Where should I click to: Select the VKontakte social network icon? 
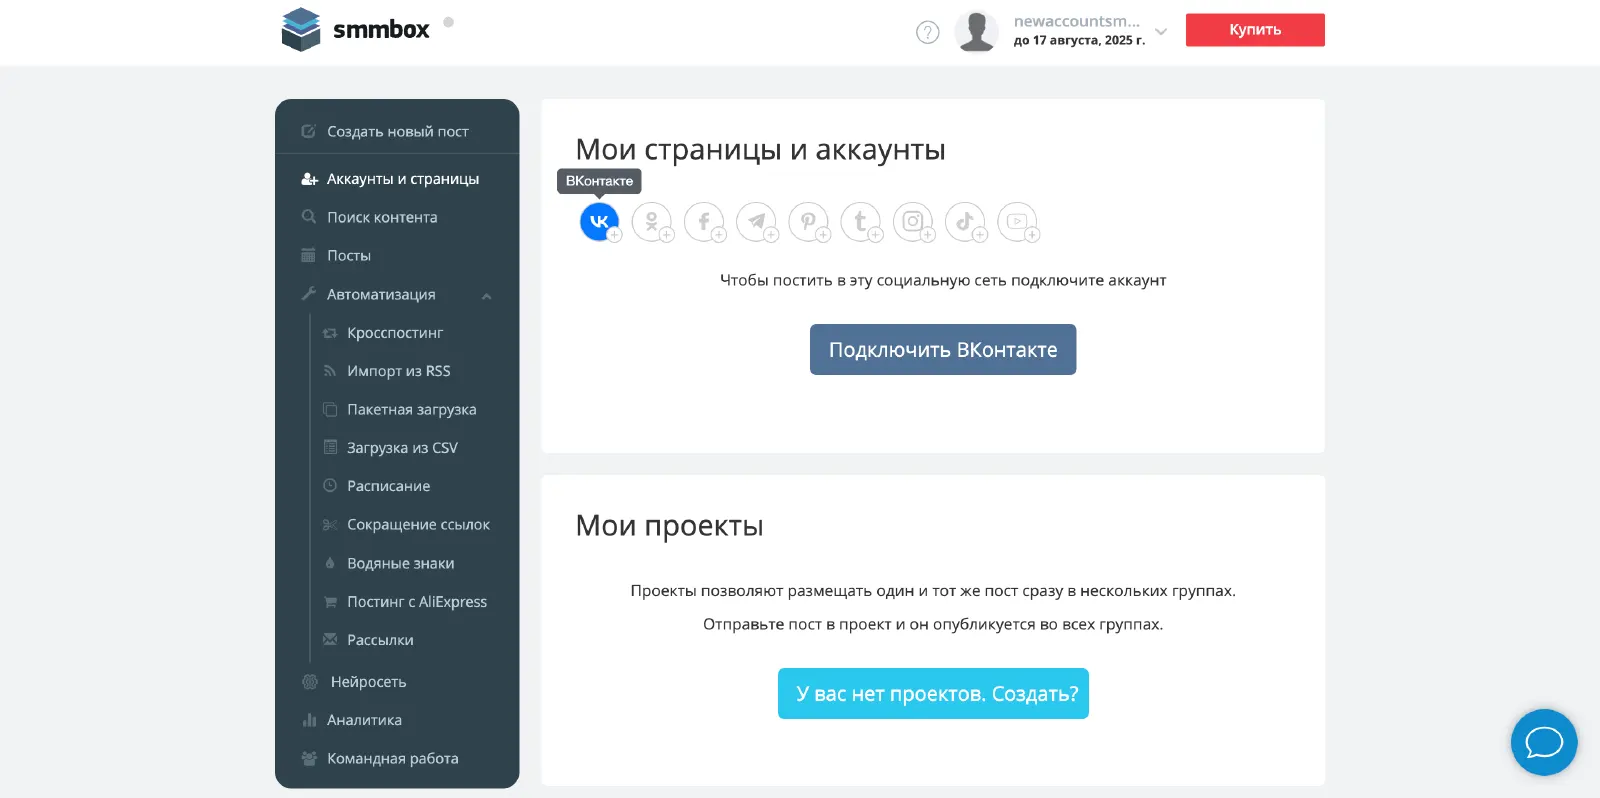599,222
